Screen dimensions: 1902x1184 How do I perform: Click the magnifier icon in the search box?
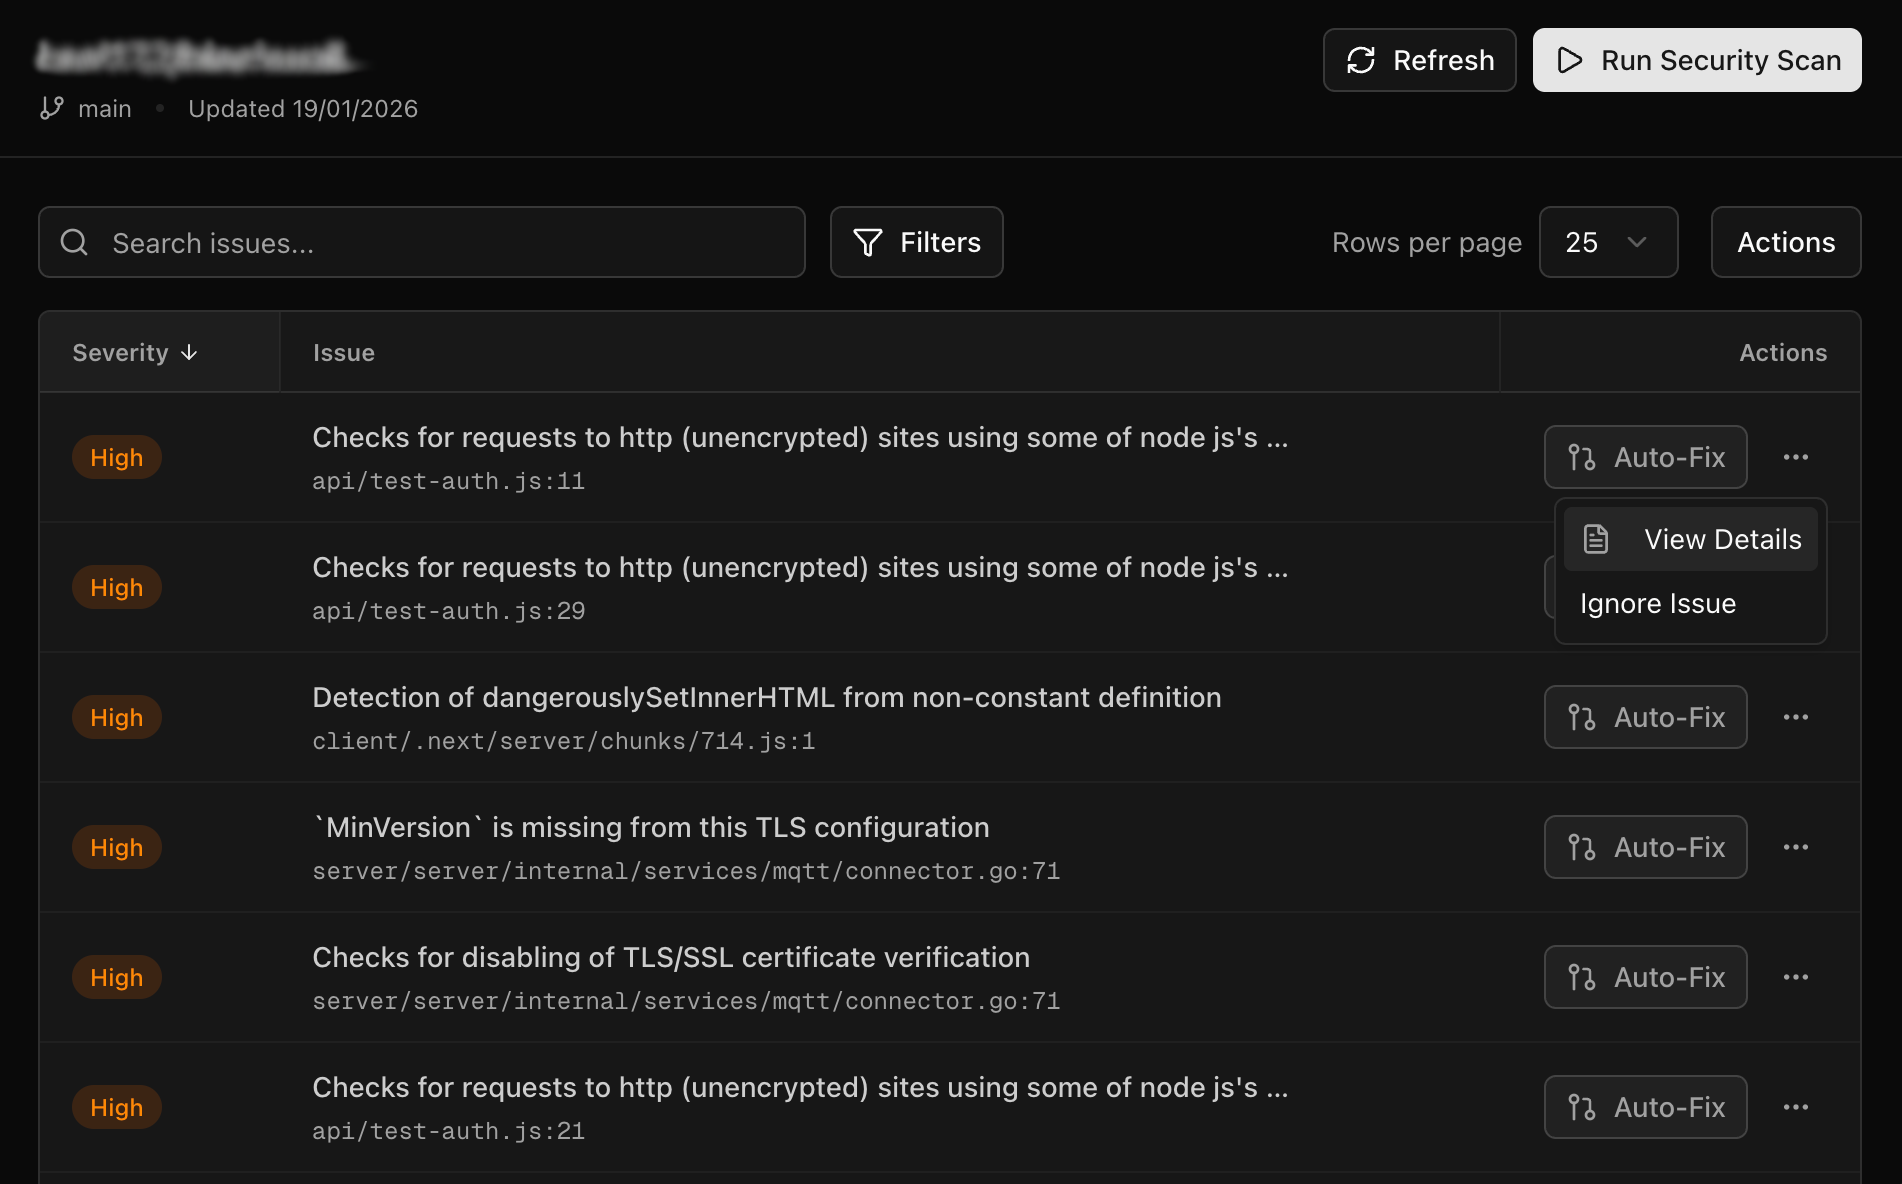pos(74,242)
